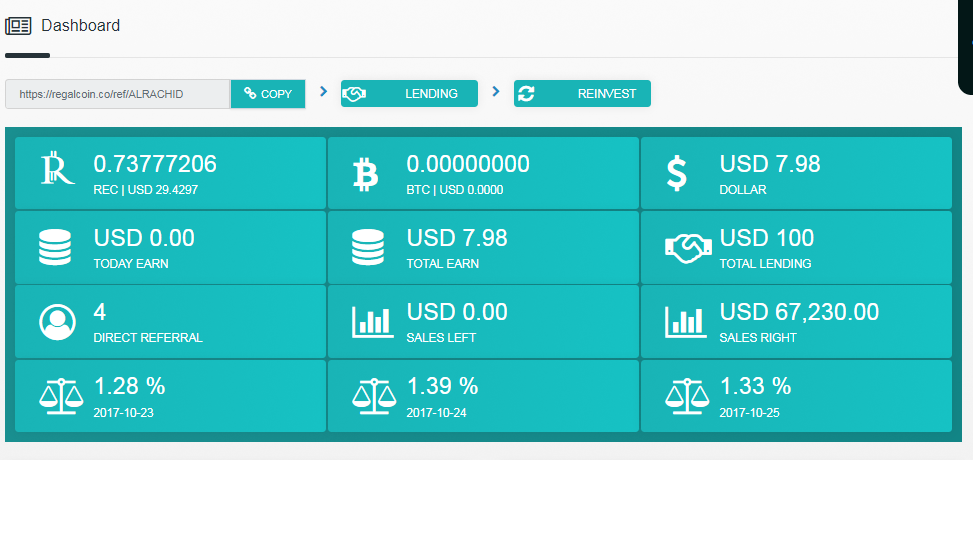Screen dimensions: 973x539
Task: Click the Total Lending handshake icon
Action: click(x=688, y=248)
